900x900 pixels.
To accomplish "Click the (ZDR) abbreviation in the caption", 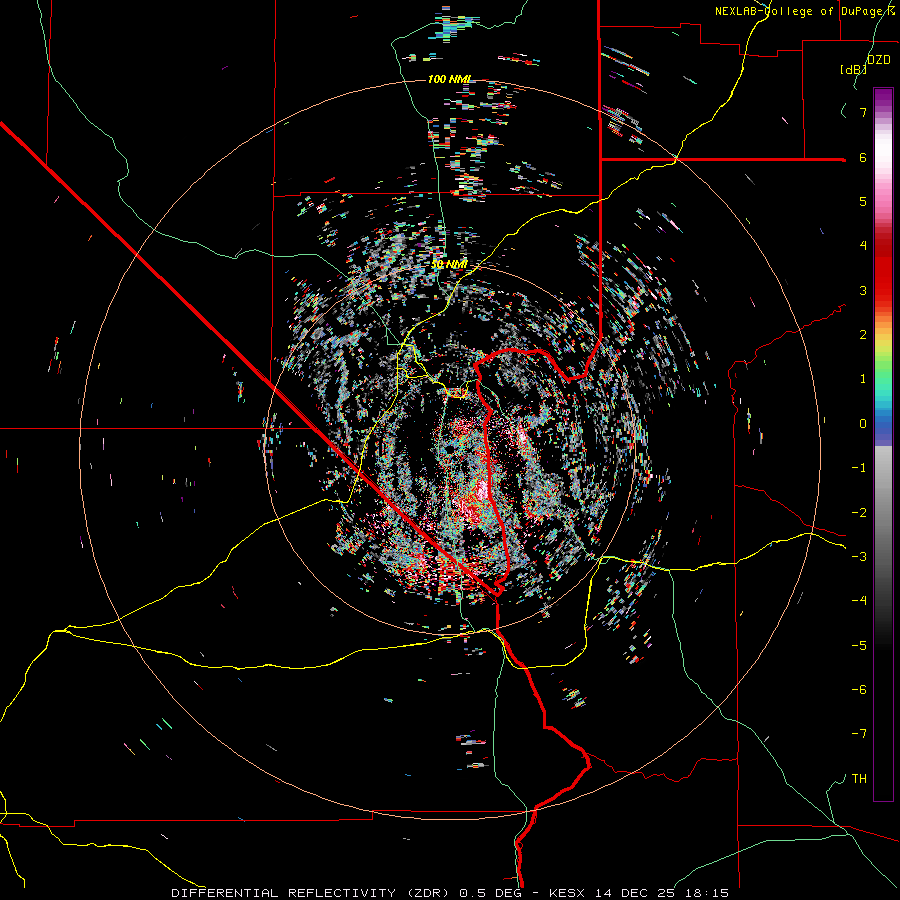I will [x=428, y=893].
